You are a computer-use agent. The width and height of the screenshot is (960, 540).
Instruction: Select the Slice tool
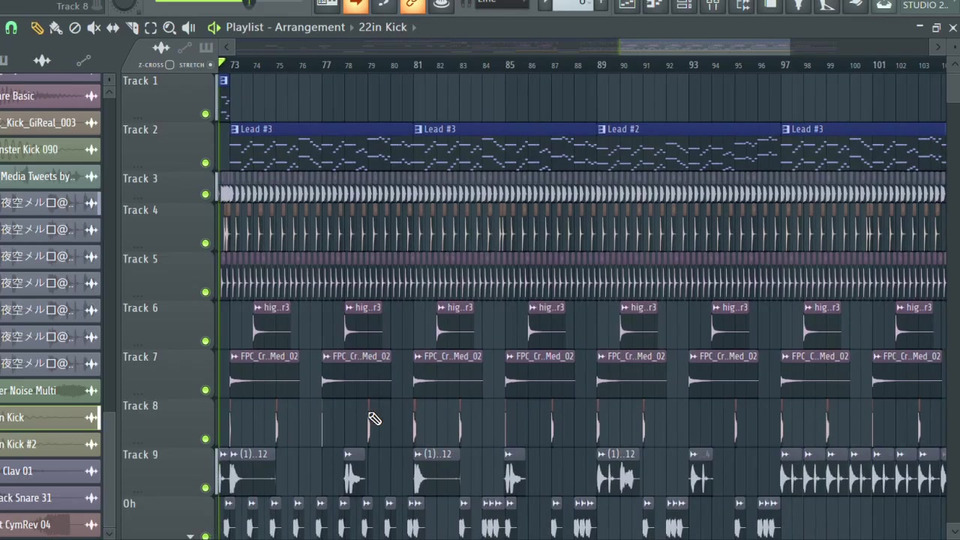pyautogui.click(x=132, y=28)
